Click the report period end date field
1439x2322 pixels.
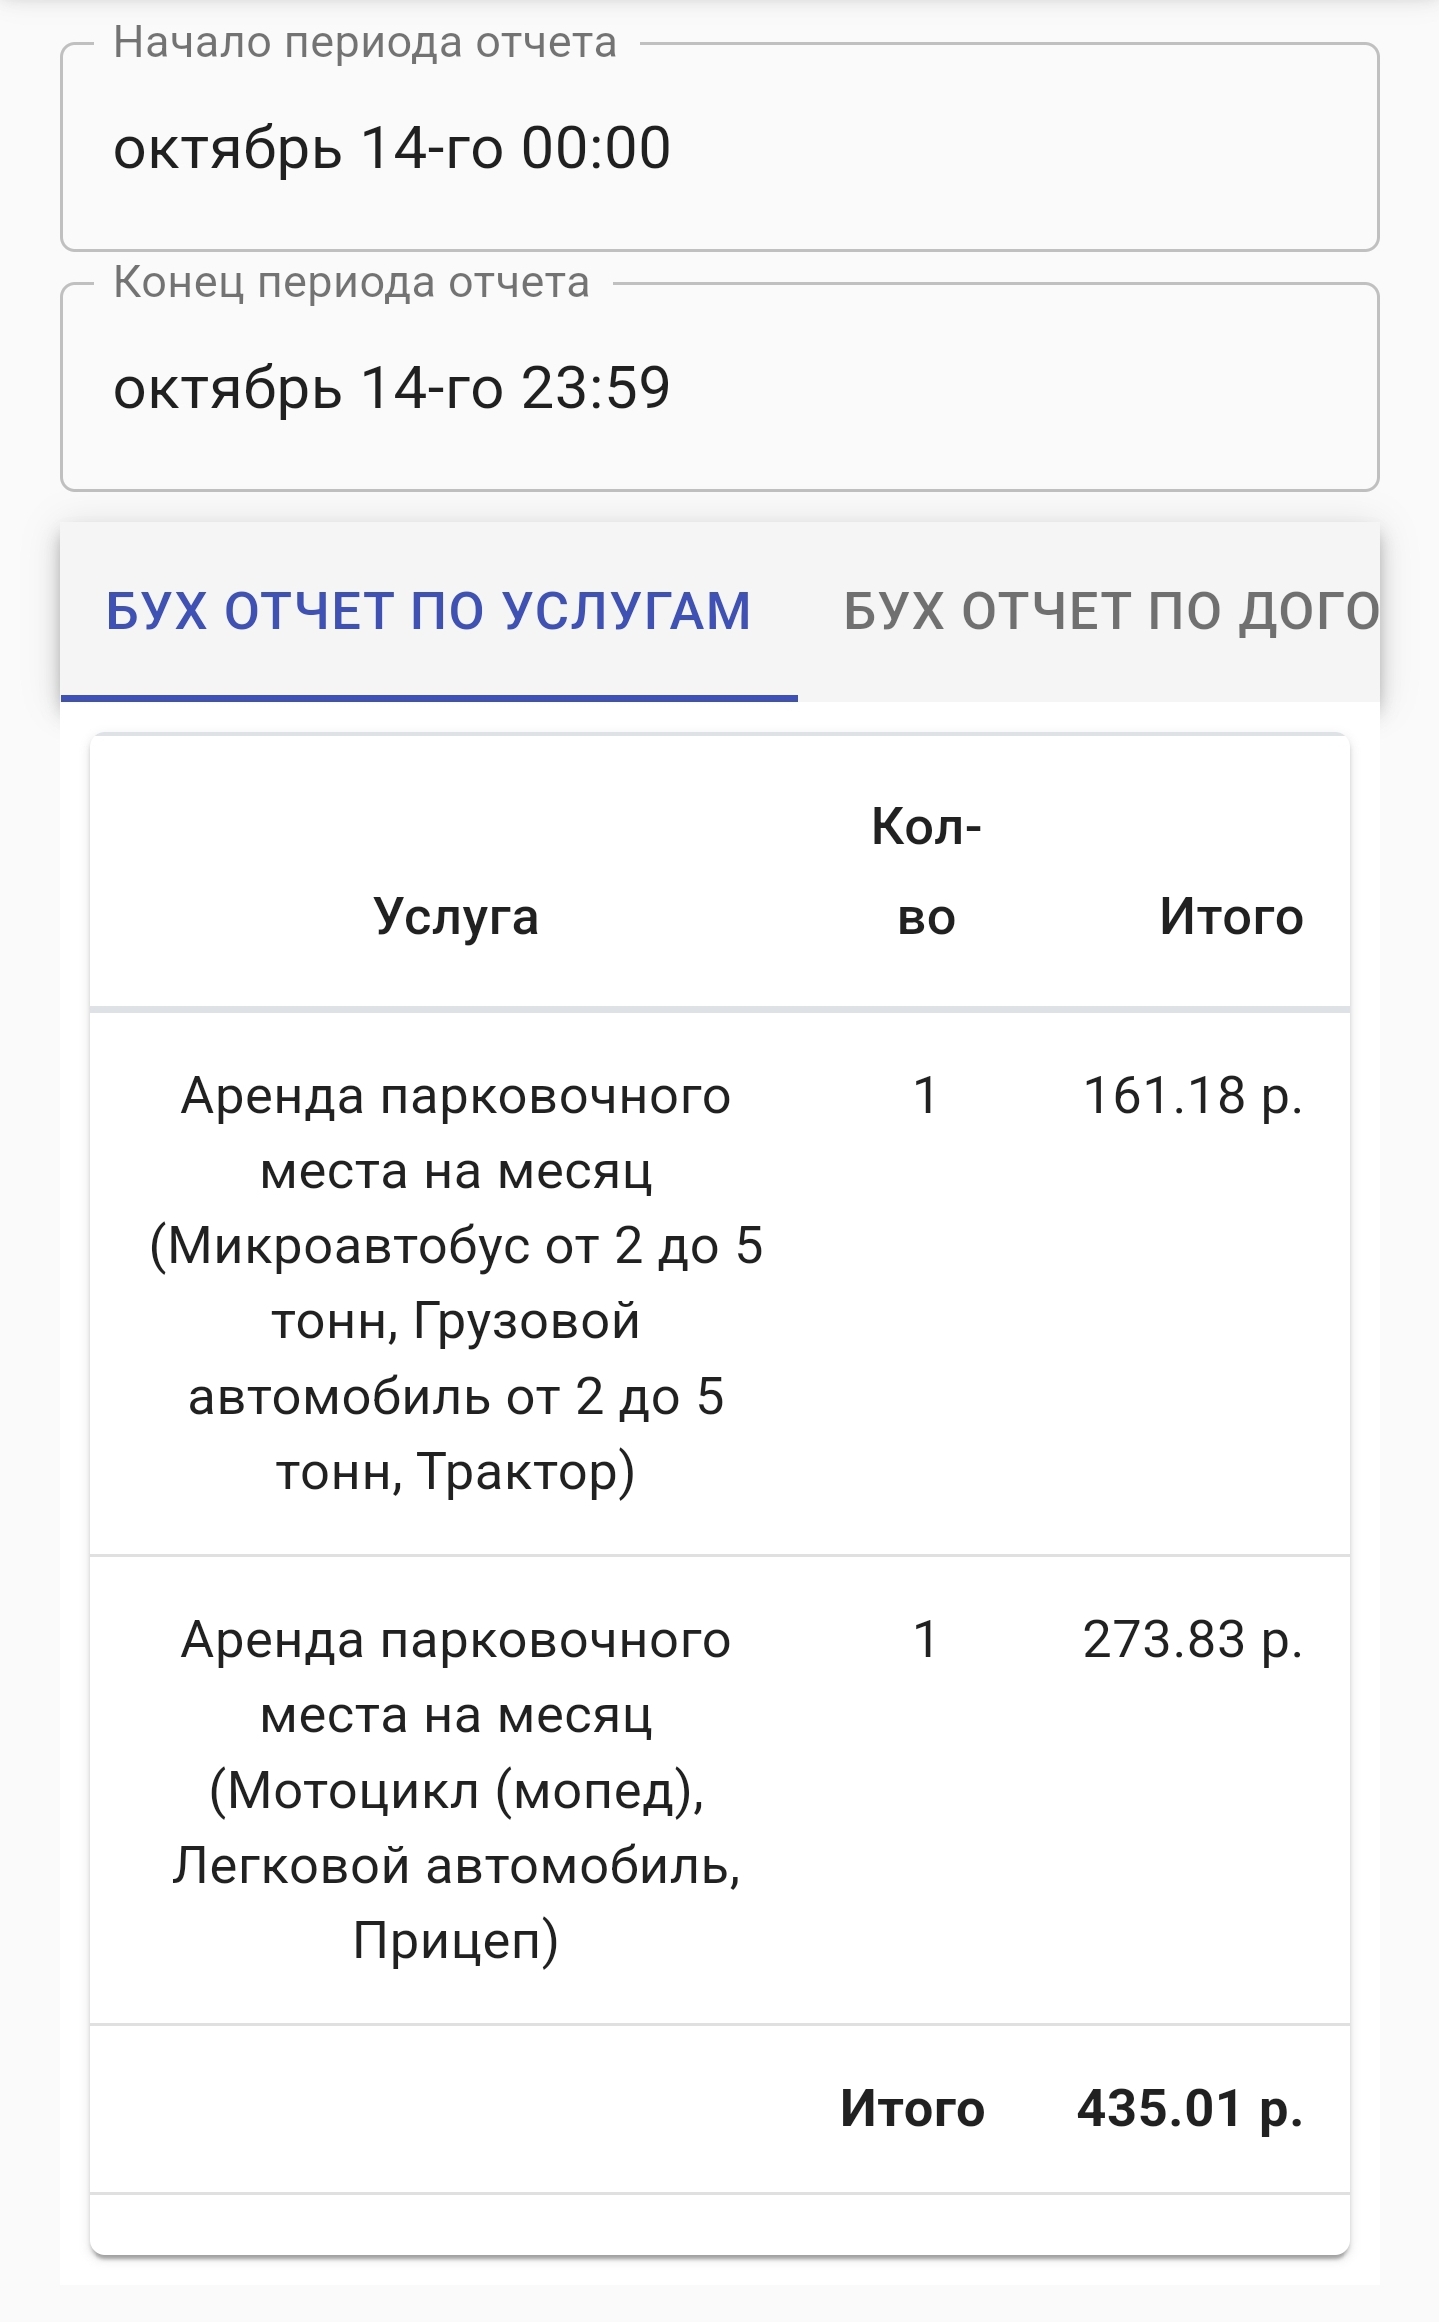tap(719, 388)
